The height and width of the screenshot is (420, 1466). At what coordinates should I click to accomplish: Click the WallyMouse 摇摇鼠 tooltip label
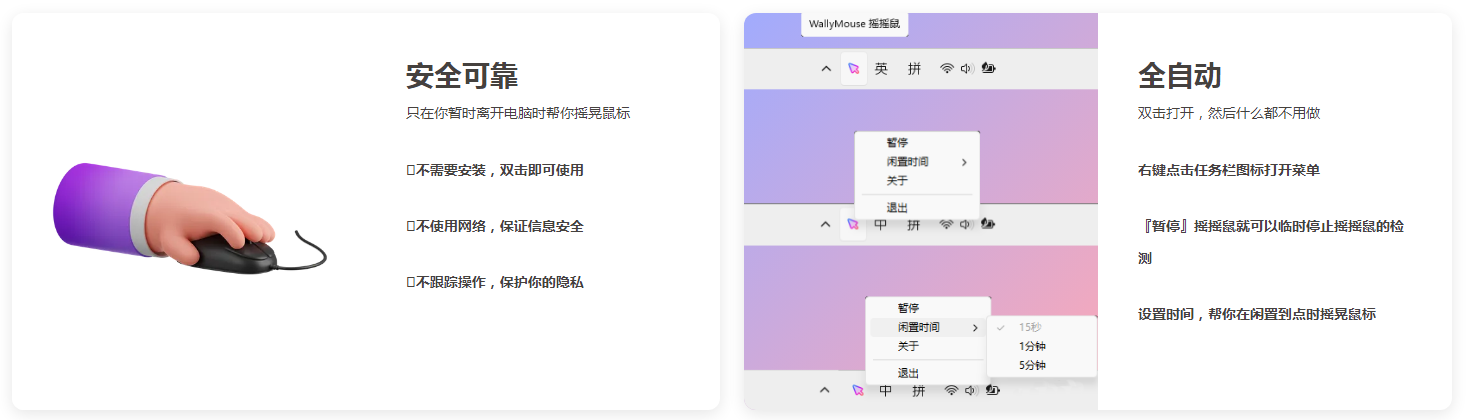click(x=854, y=22)
